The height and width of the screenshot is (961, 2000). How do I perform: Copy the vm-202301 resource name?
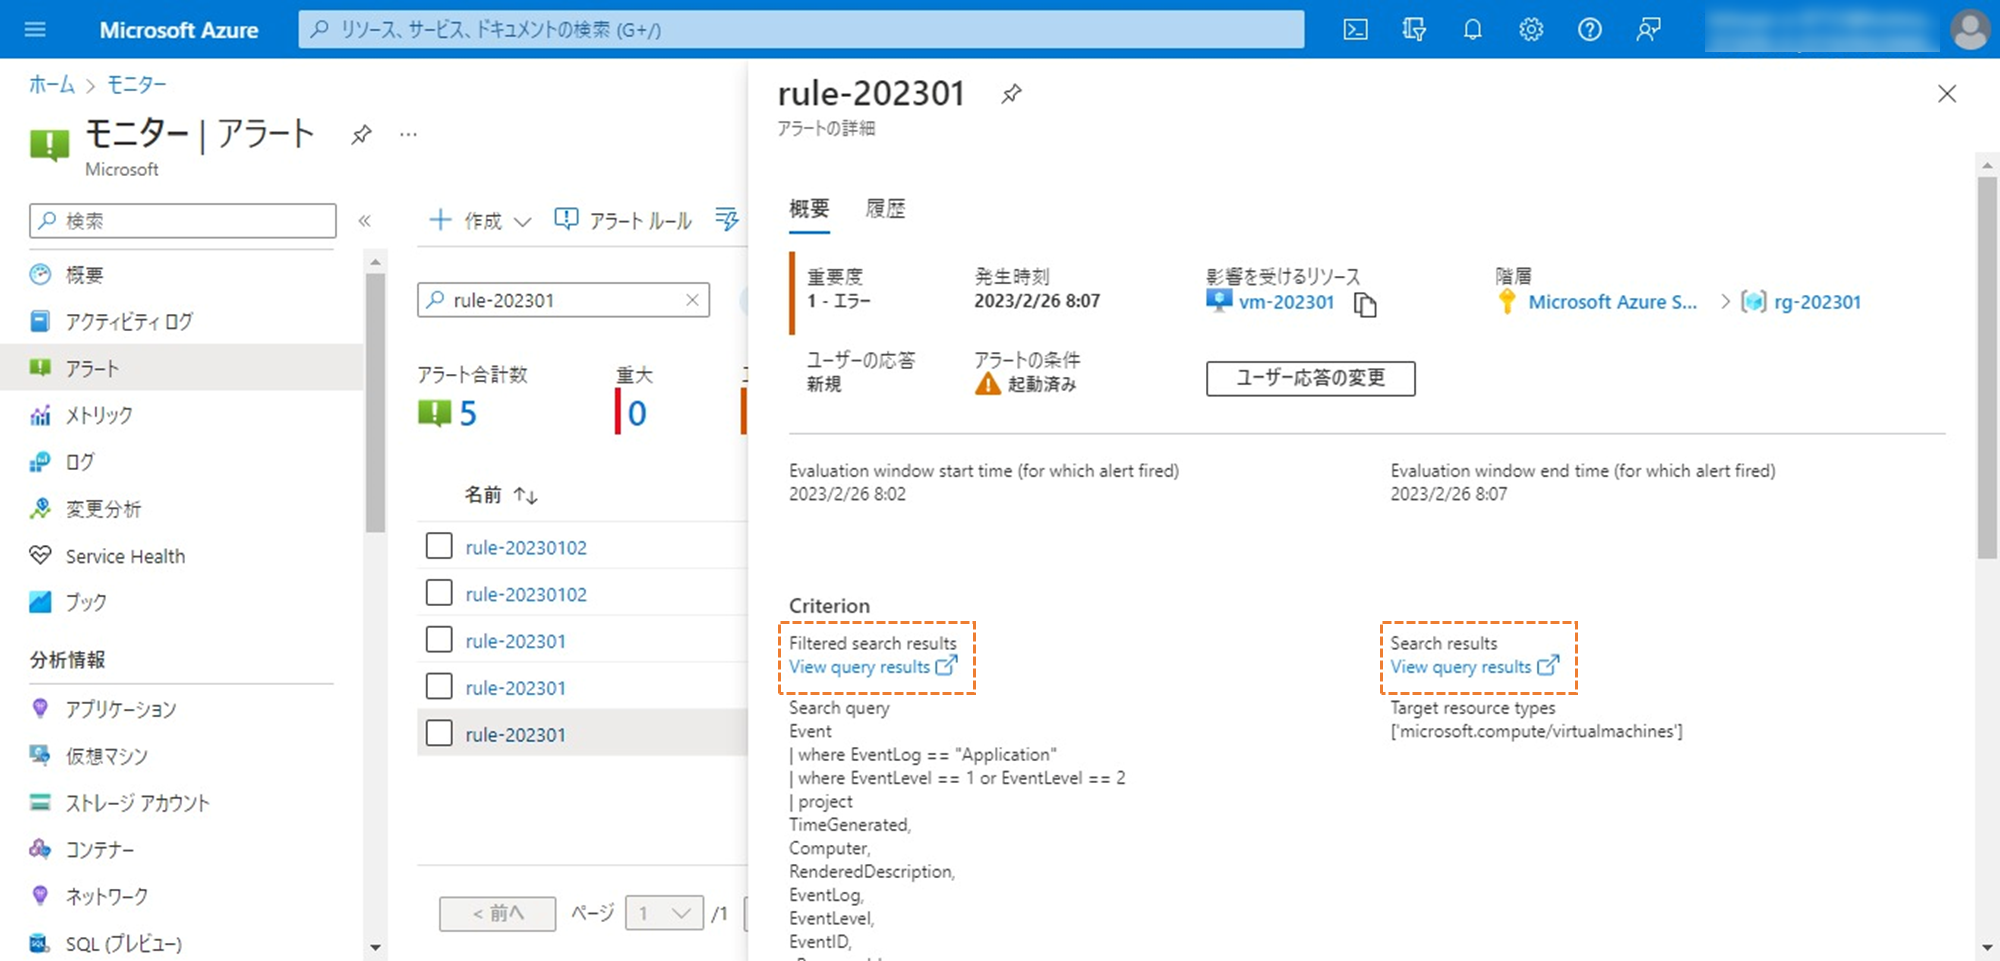tap(1365, 304)
